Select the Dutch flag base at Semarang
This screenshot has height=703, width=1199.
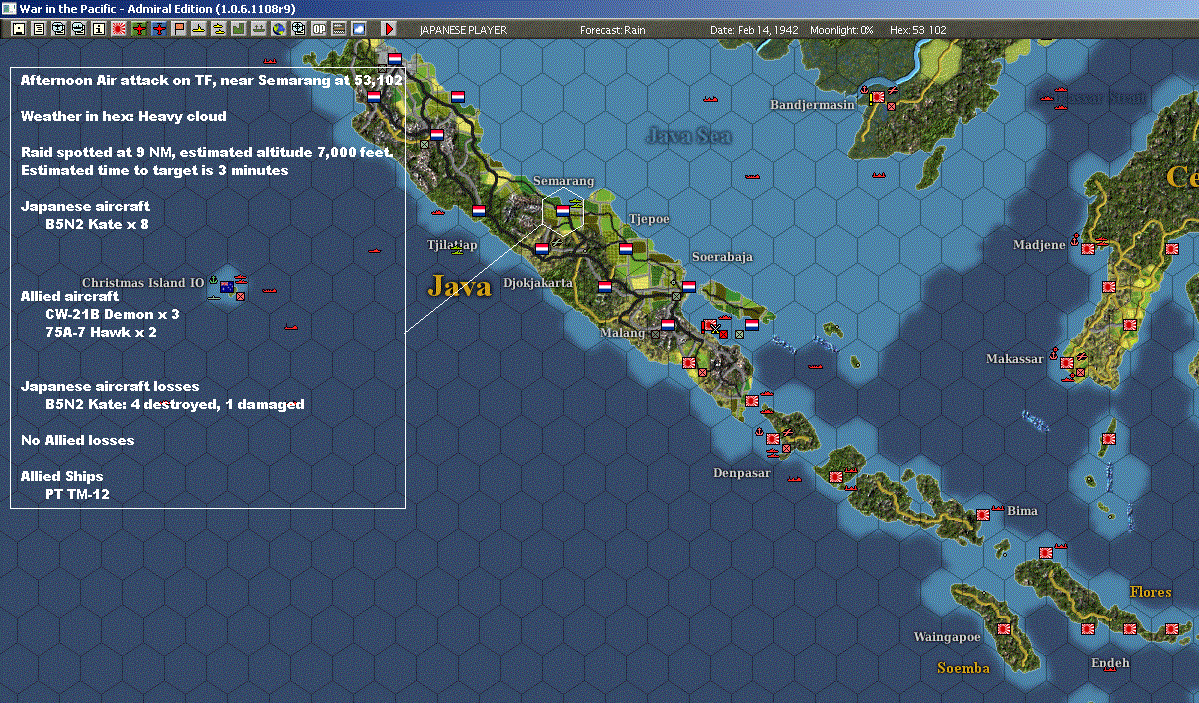point(563,210)
